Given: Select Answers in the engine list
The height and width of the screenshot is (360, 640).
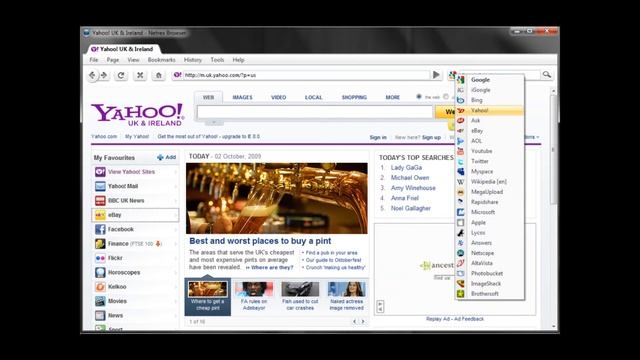Looking at the screenshot, I should pyautogui.click(x=490, y=243).
